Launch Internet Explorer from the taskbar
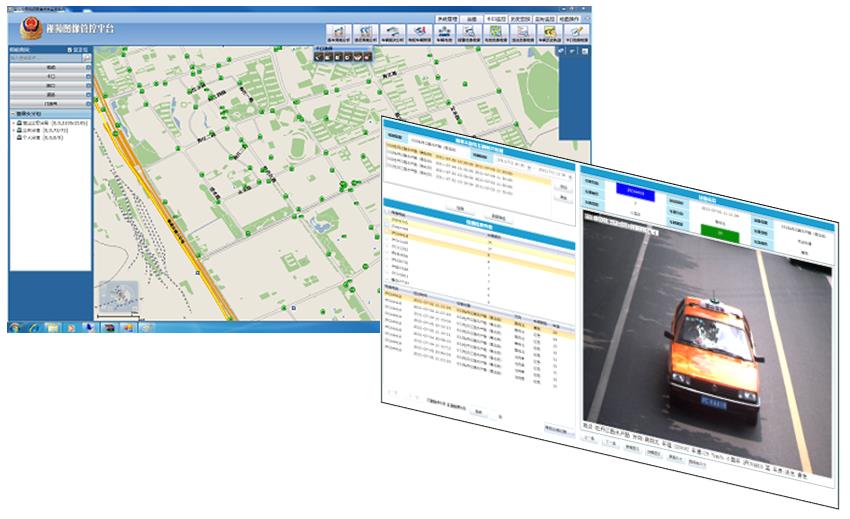 click(x=34, y=328)
